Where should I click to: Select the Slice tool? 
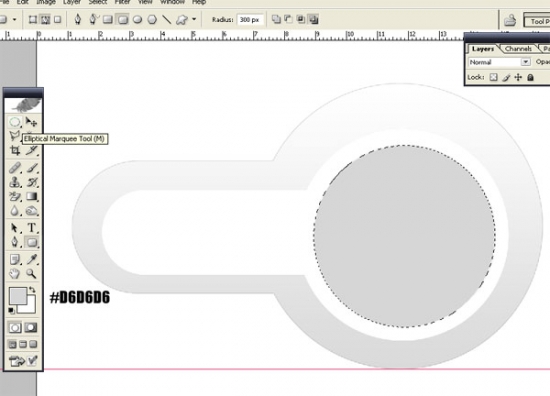pos(31,150)
